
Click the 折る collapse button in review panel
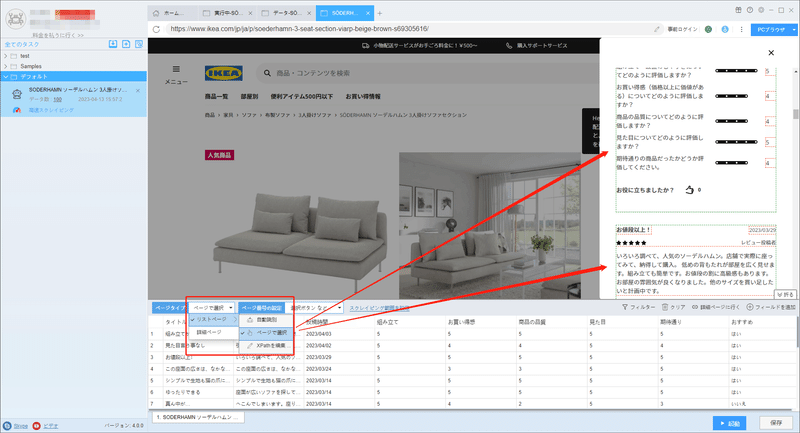785,294
